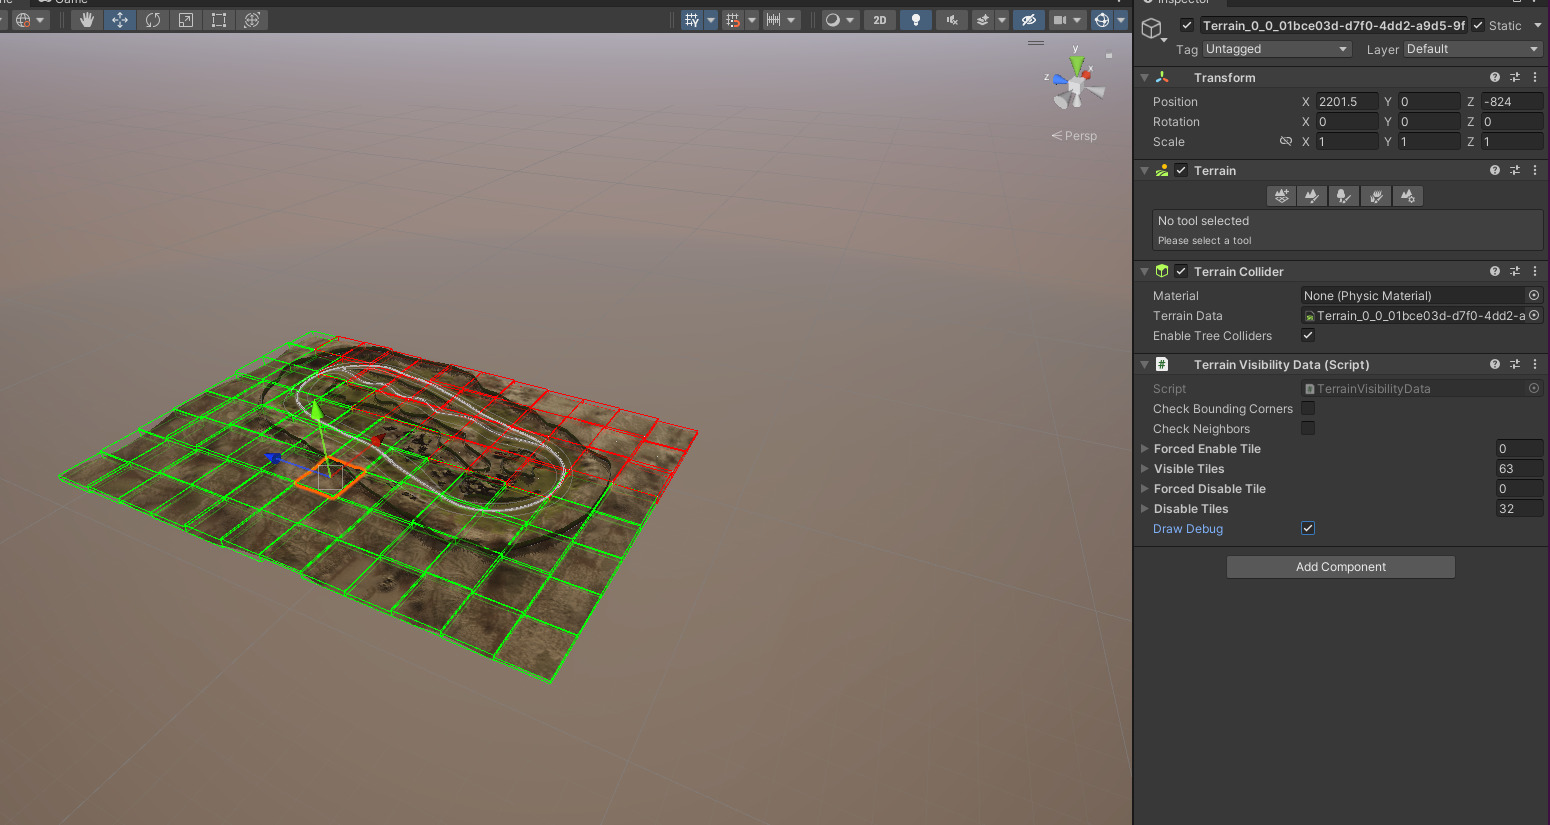Enable Check Bounding Corners checkbox

click(x=1308, y=408)
